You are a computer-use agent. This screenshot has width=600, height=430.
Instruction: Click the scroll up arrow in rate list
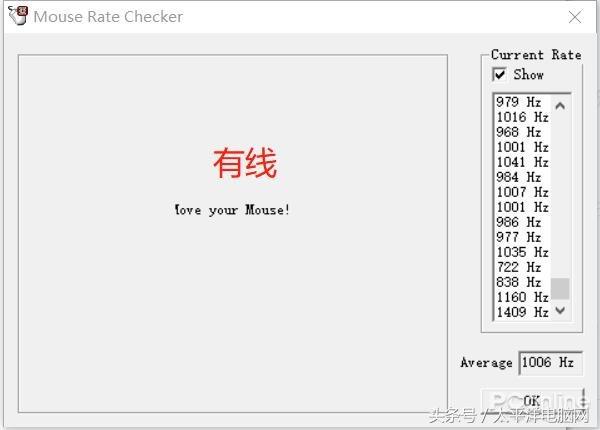click(560, 106)
